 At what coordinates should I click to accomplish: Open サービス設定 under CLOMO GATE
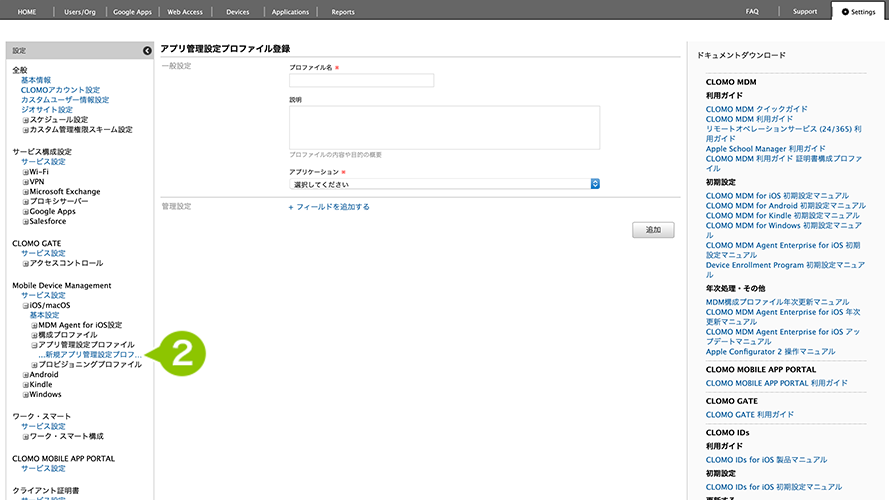click(43, 253)
